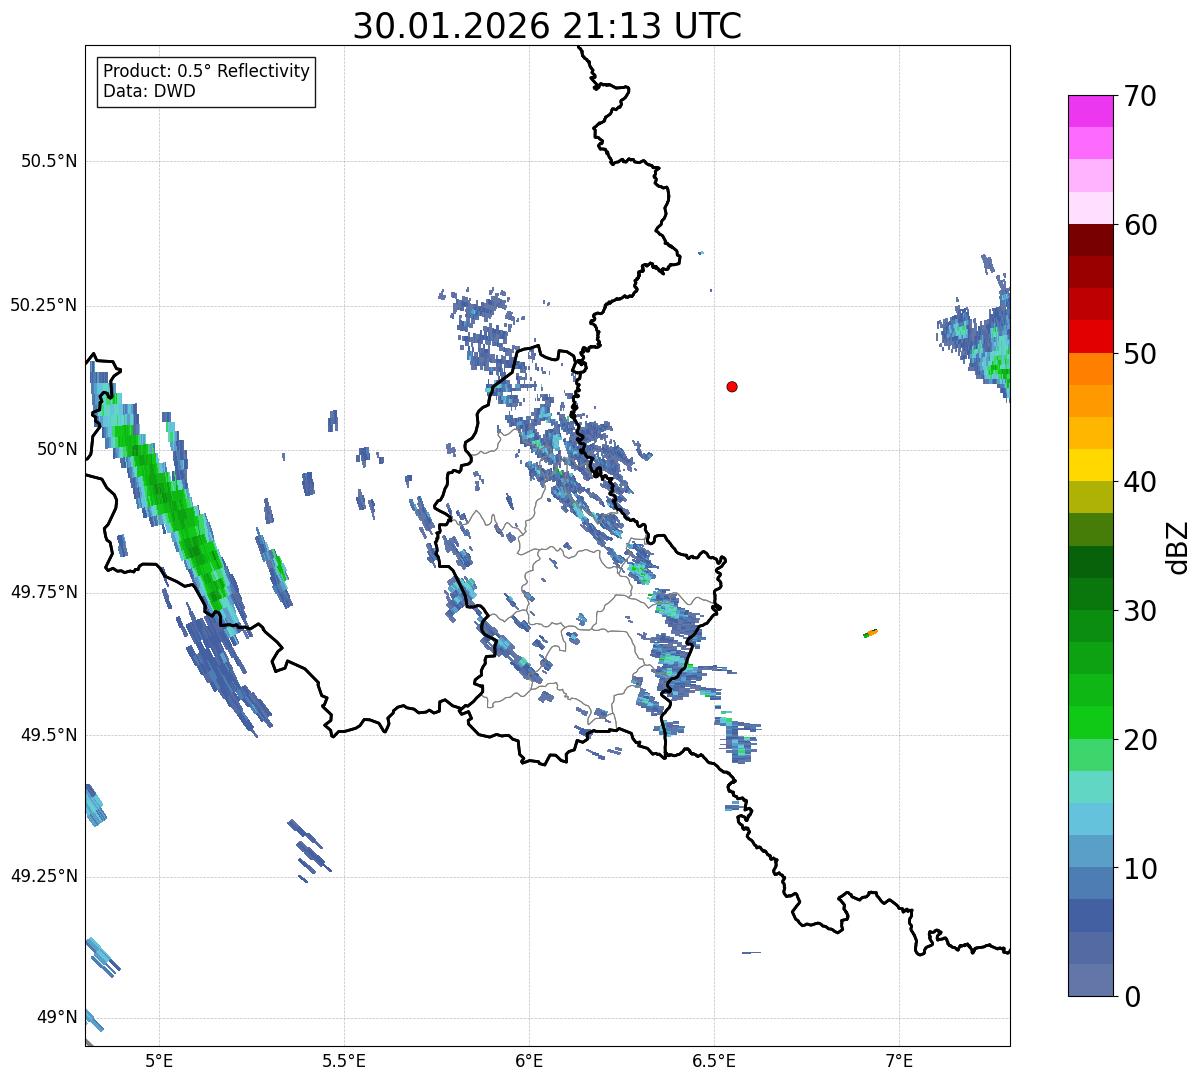1202x1081 pixels.
Task: Click the 7°E longitude label
Action: pos(899,1060)
